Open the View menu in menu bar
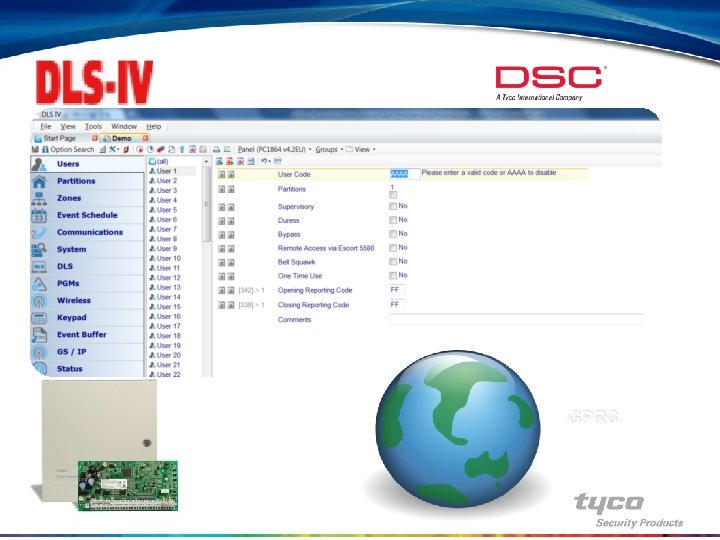Viewport: 720px width, 540px height. tap(68, 126)
